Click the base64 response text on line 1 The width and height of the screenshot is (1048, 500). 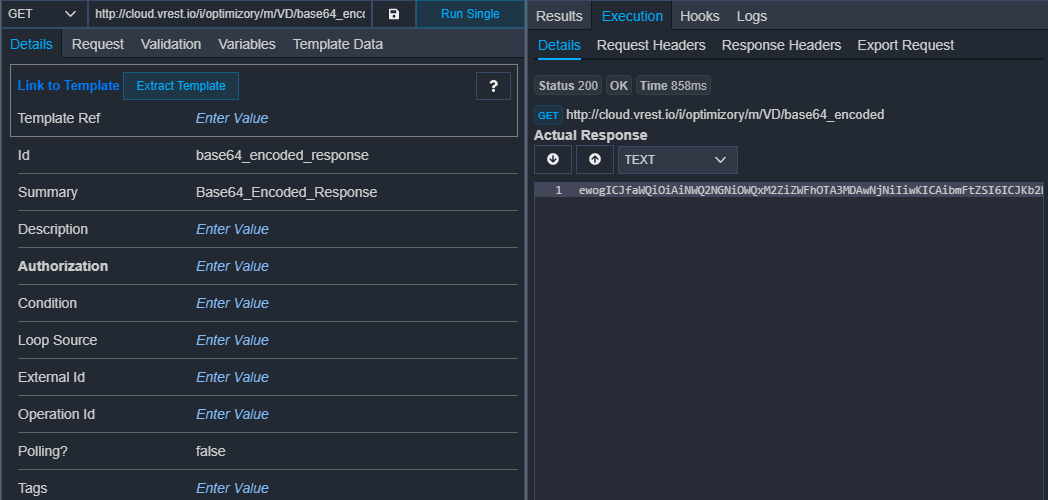[x=810, y=191]
